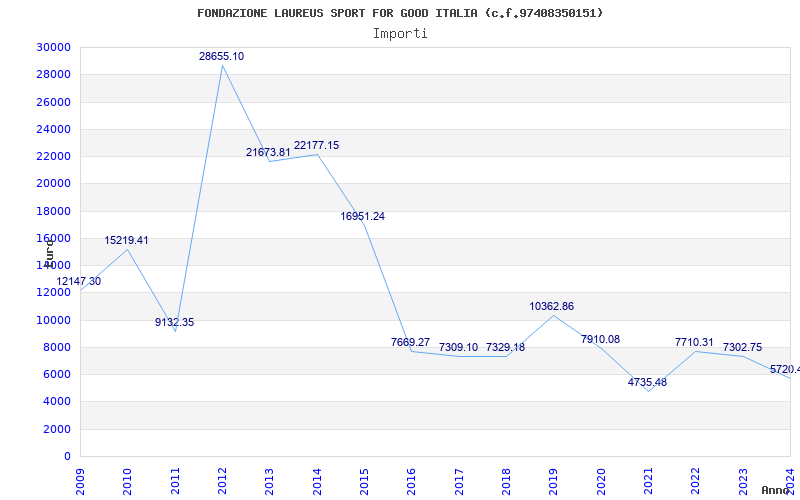Select the 21673.81 data label
This screenshot has height=500, width=800.
point(268,152)
